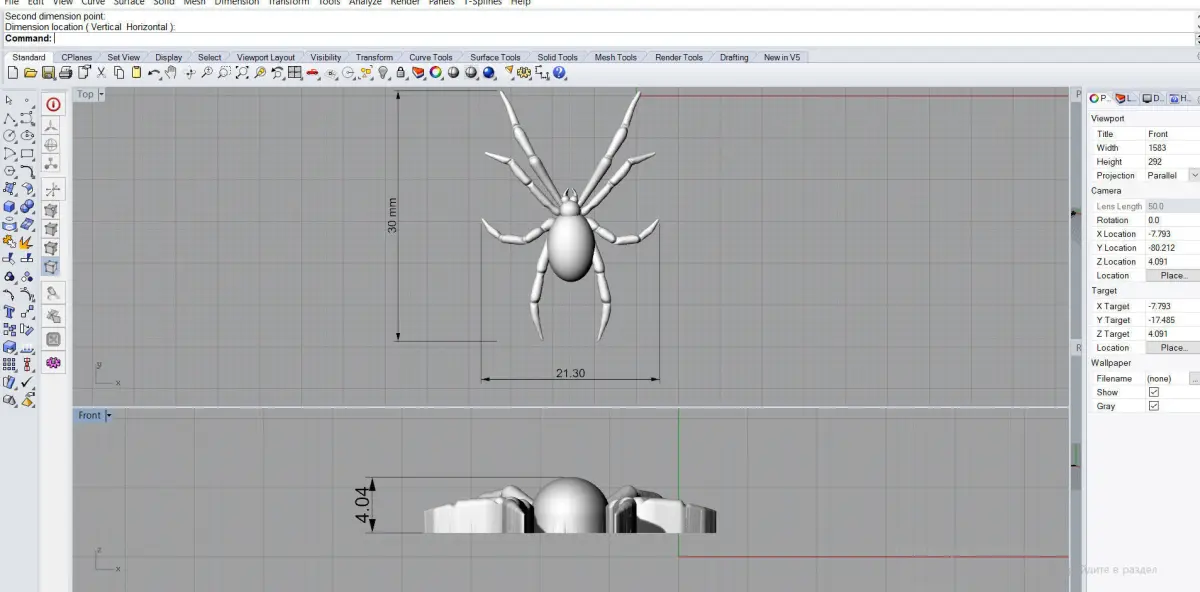Click the wallpaper Filename browse button
Image resolution: width=1200 pixels, height=592 pixels.
click(x=1194, y=379)
